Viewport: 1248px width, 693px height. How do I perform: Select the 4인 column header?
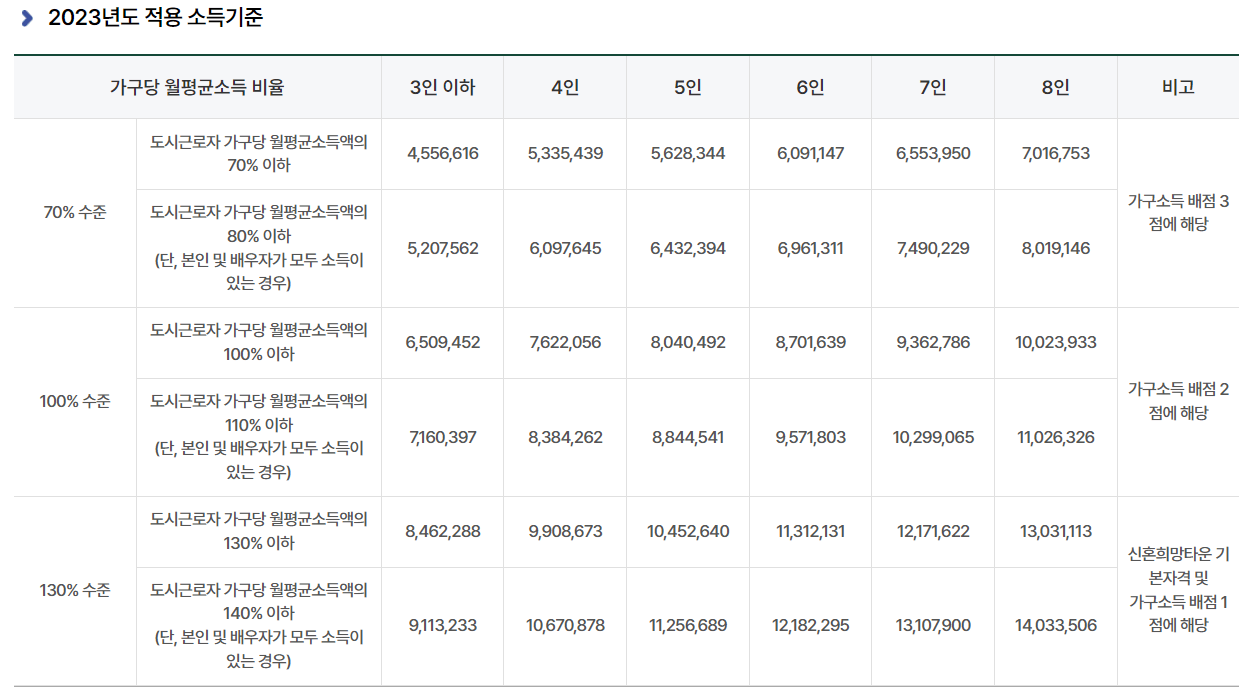(x=565, y=87)
